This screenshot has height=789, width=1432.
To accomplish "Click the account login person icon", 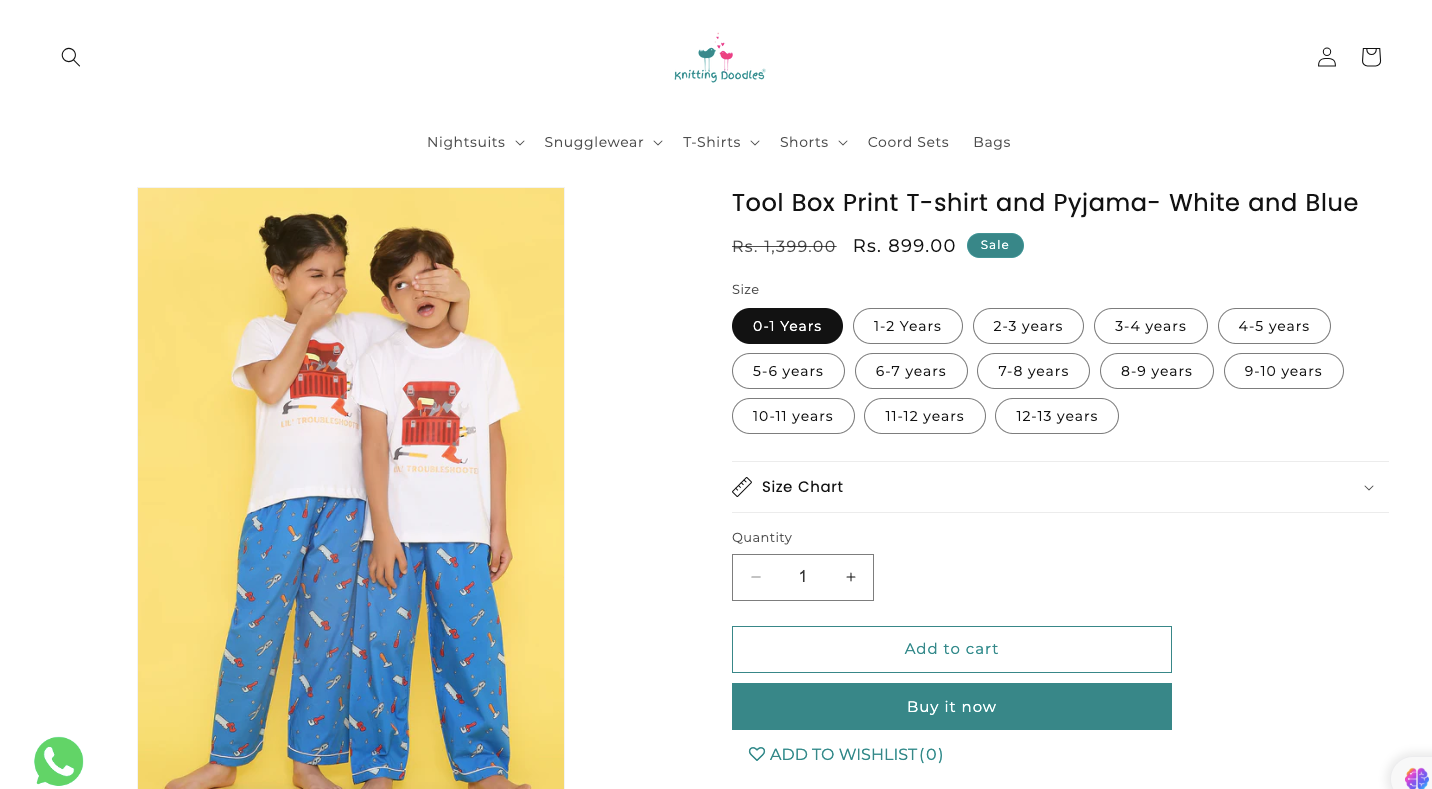I will pyautogui.click(x=1327, y=57).
